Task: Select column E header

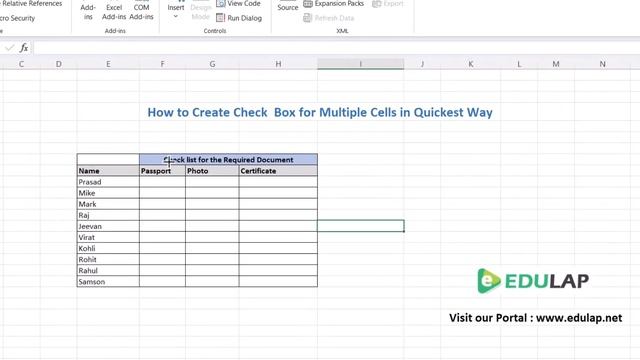Action: pyautogui.click(x=108, y=64)
